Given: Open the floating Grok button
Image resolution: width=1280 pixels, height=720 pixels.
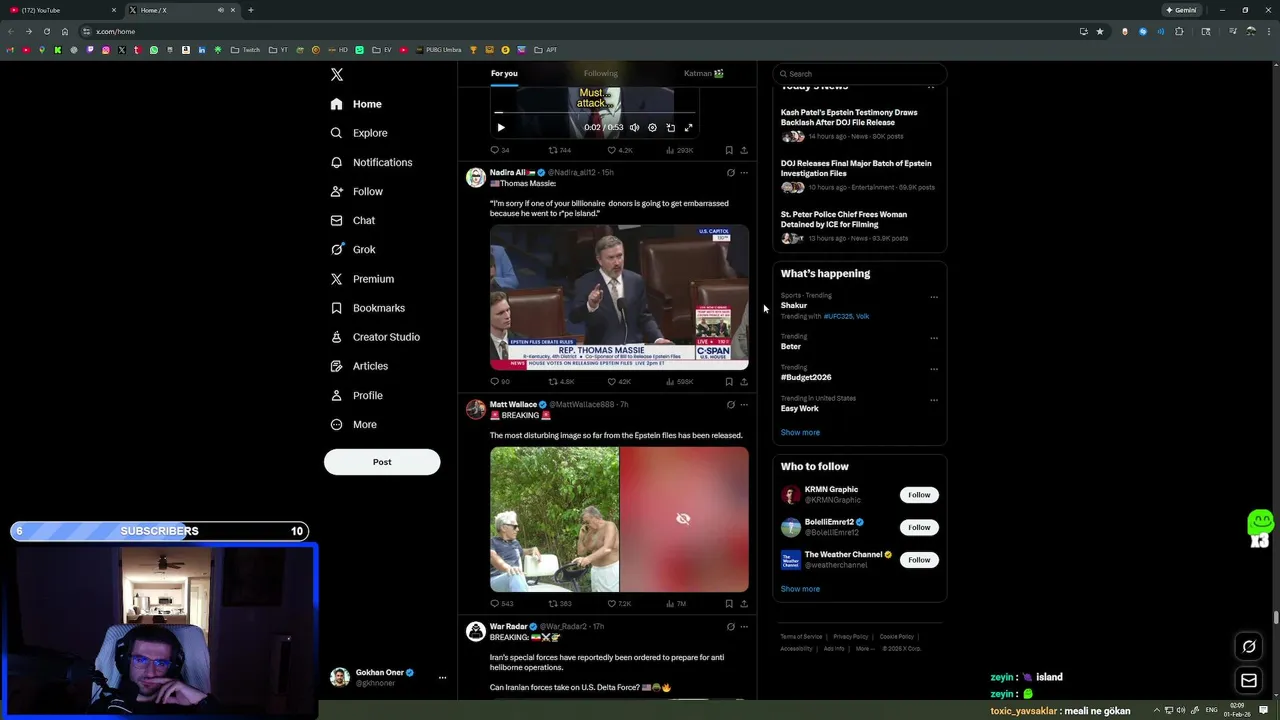Looking at the screenshot, I should tap(1249, 647).
